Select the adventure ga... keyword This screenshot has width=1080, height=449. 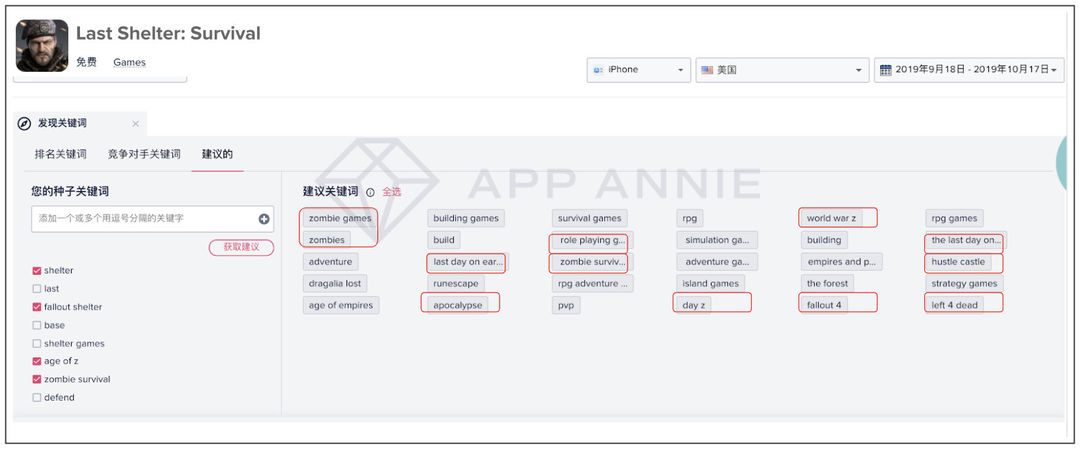coord(717,262)
